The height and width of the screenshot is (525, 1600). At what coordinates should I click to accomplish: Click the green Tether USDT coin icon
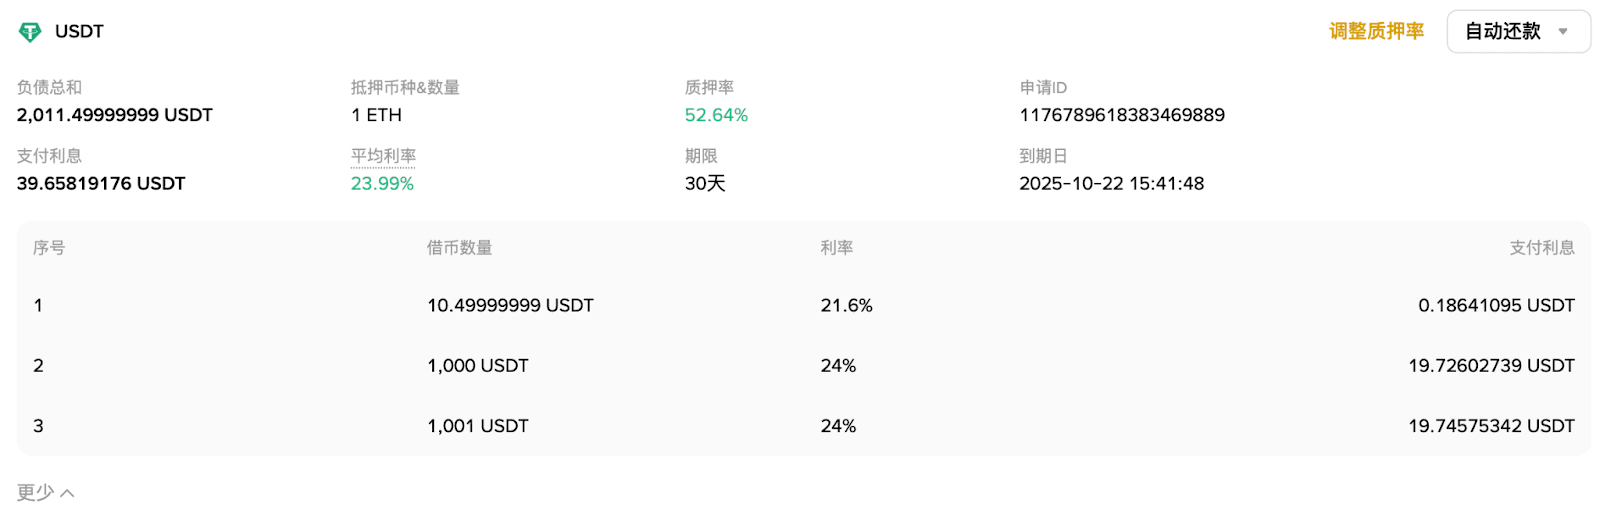30,32
